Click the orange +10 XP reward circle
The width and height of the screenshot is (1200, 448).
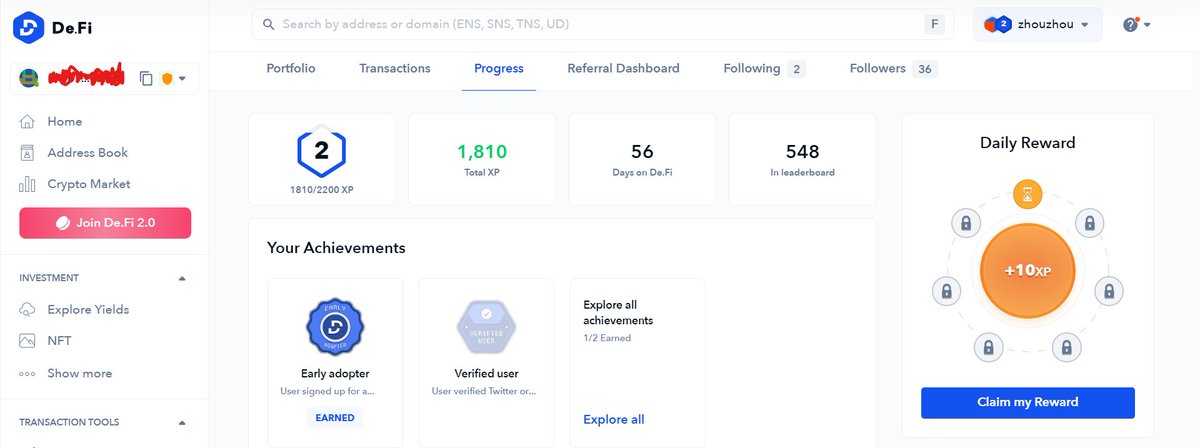tap(1027, 271)
